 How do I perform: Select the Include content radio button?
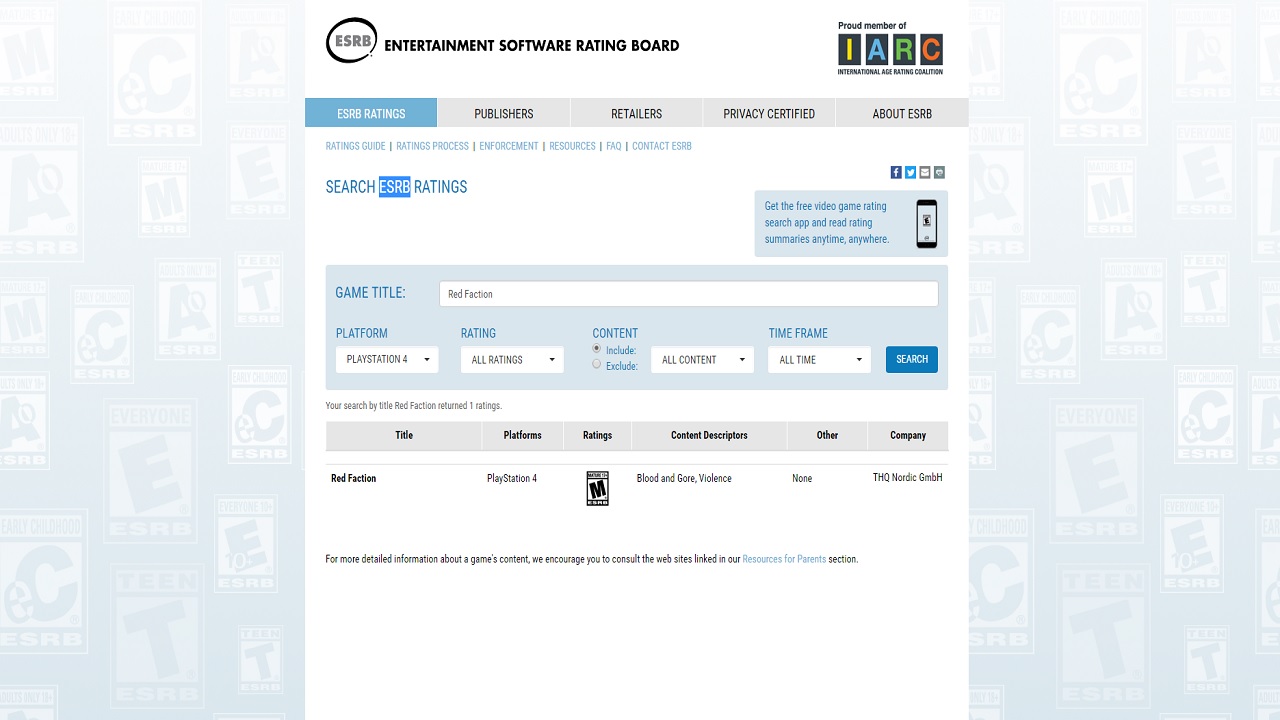597,349
